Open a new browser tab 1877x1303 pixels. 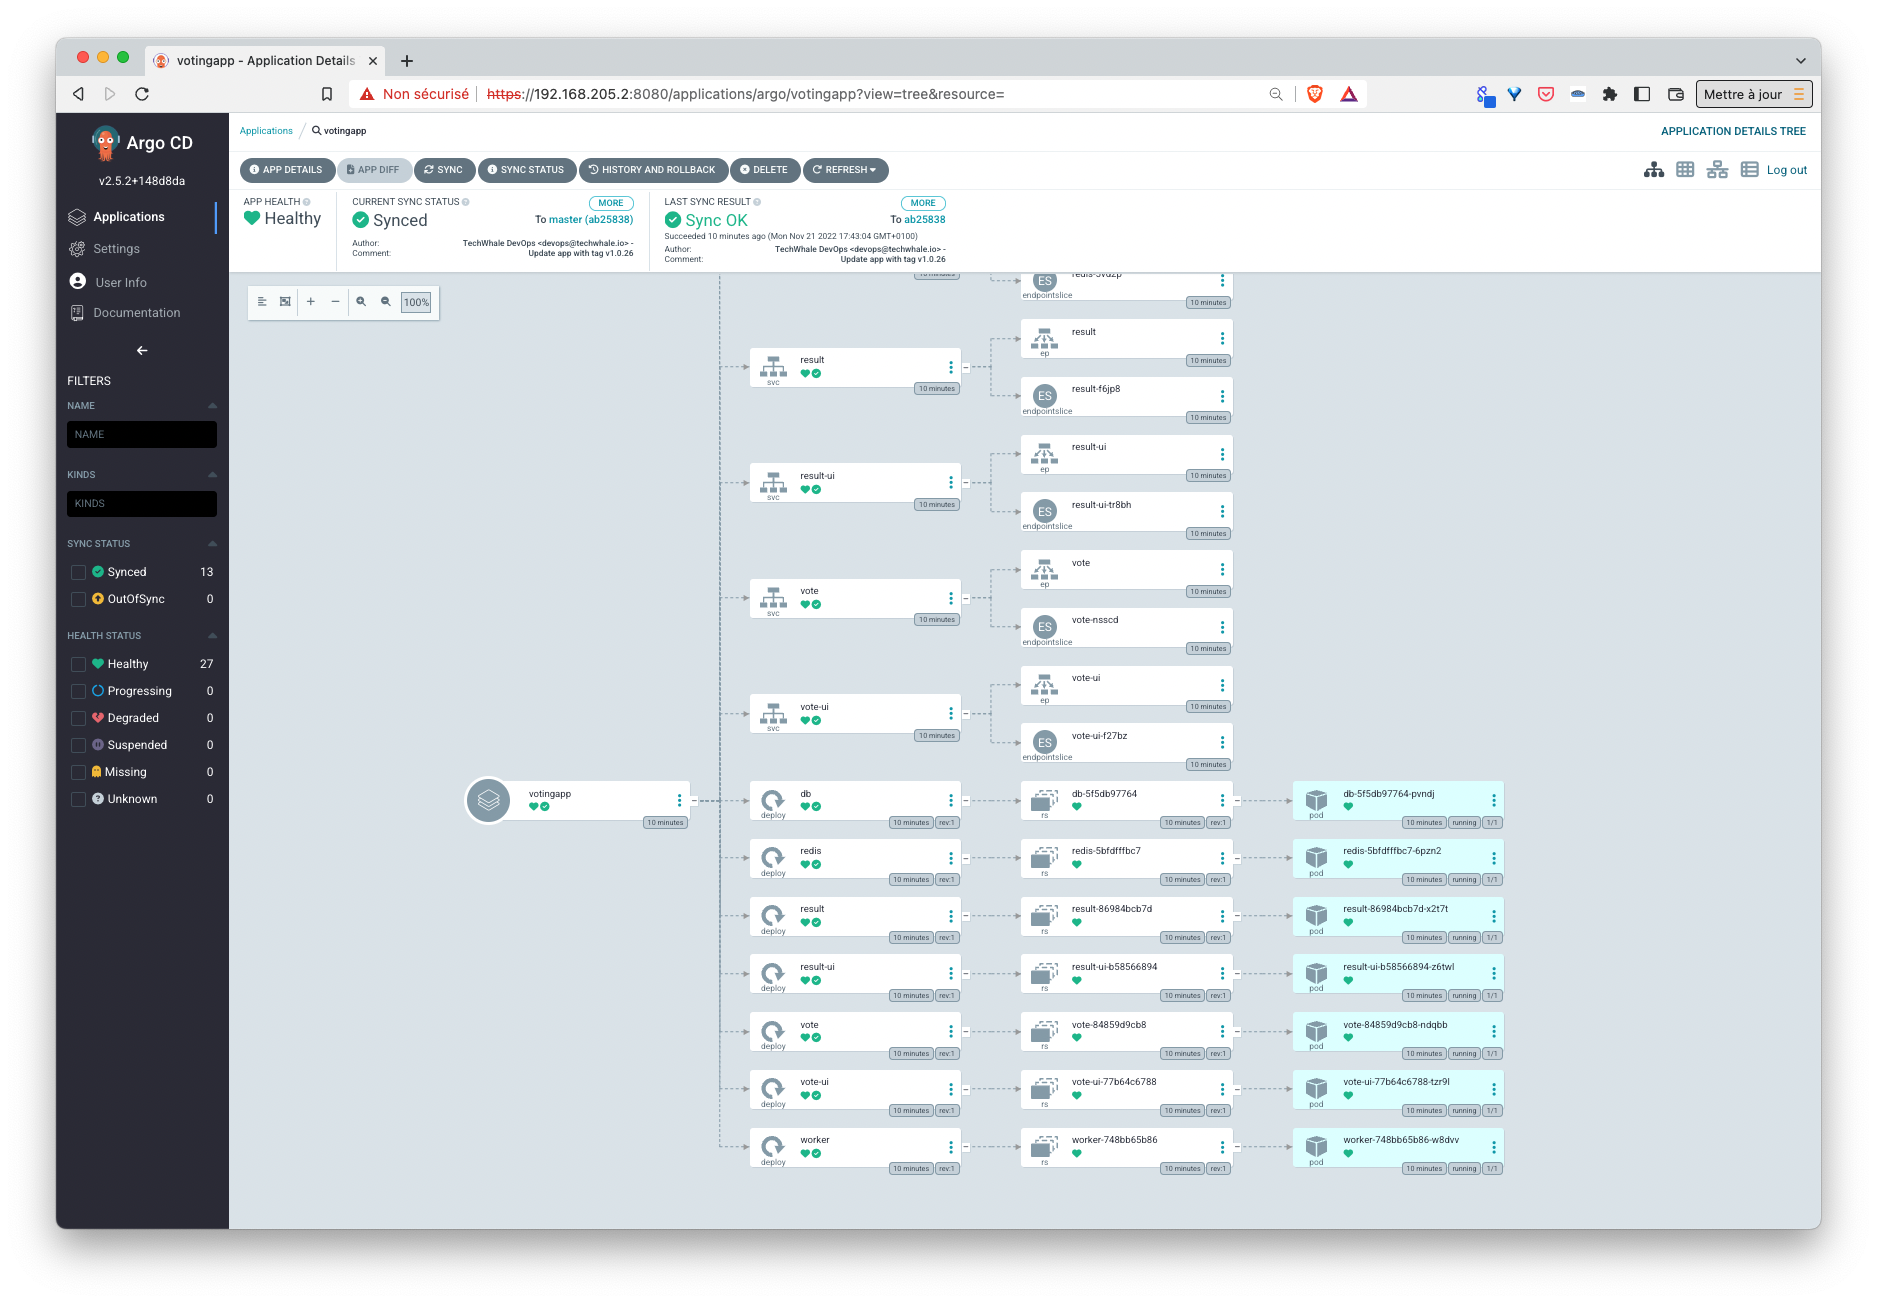coord(407,61)
